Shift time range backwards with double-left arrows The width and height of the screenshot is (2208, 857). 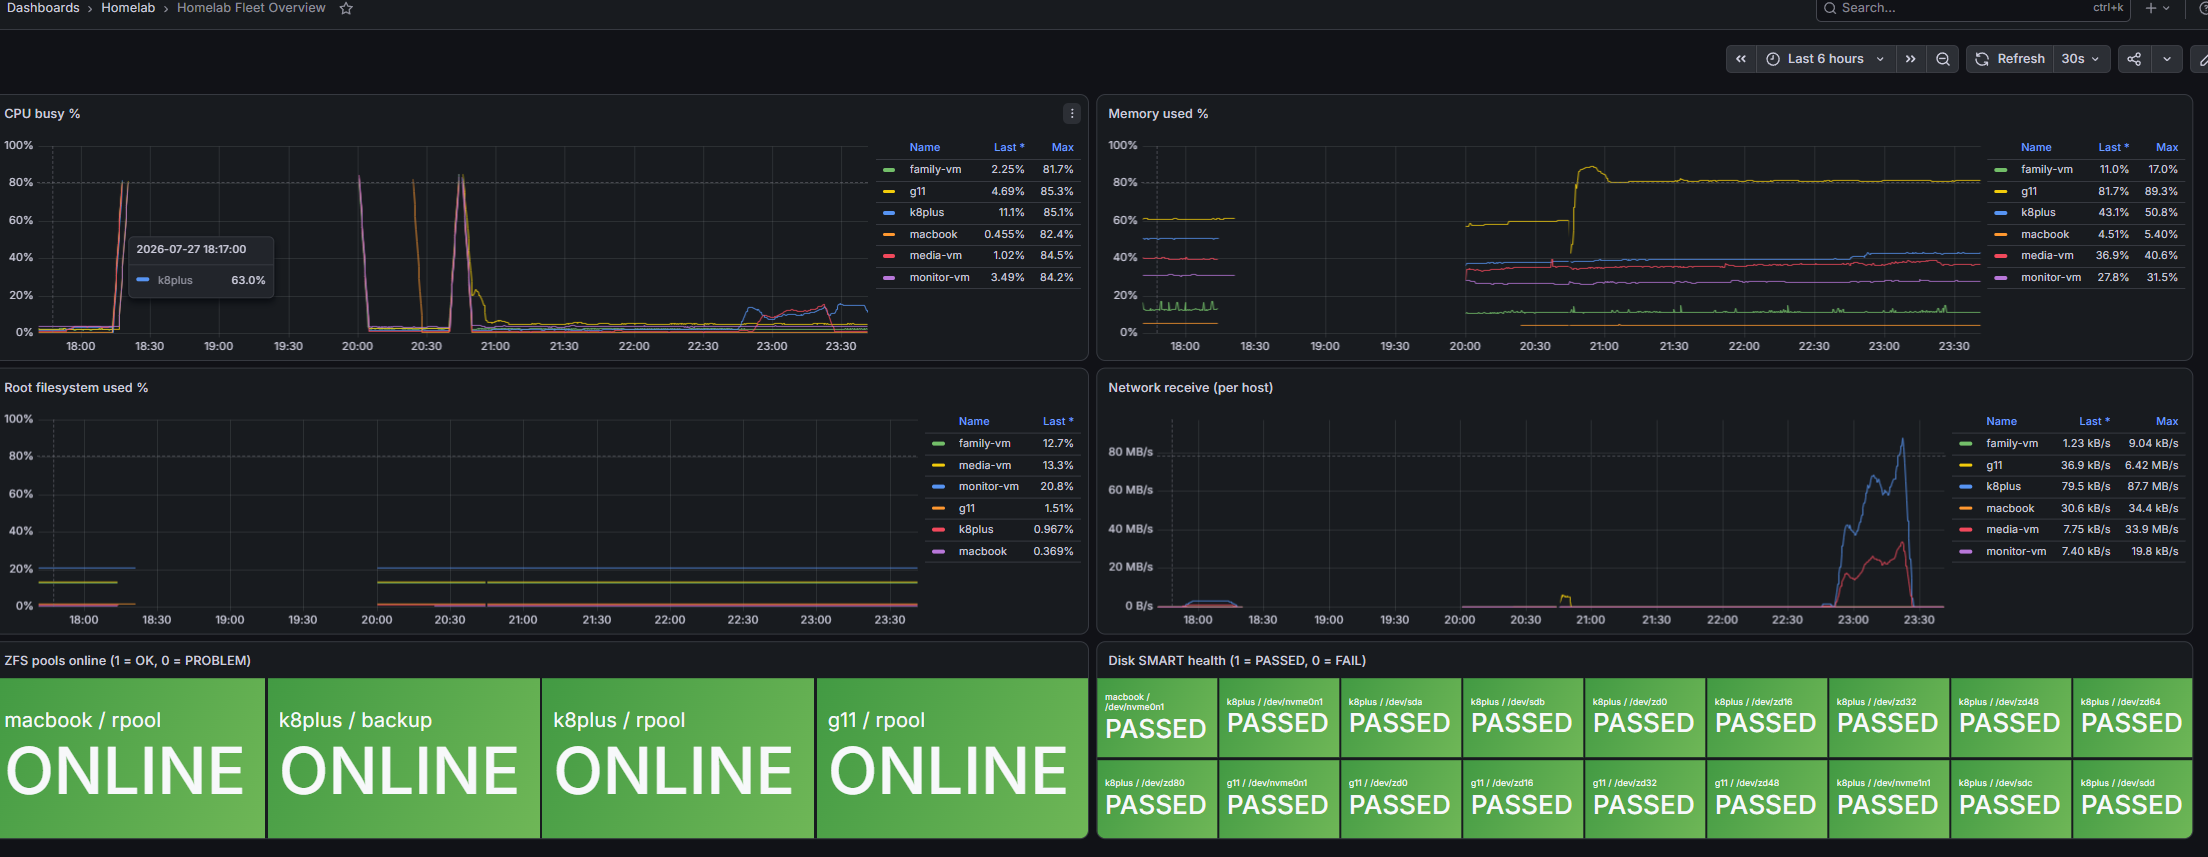click(1741, 59)
